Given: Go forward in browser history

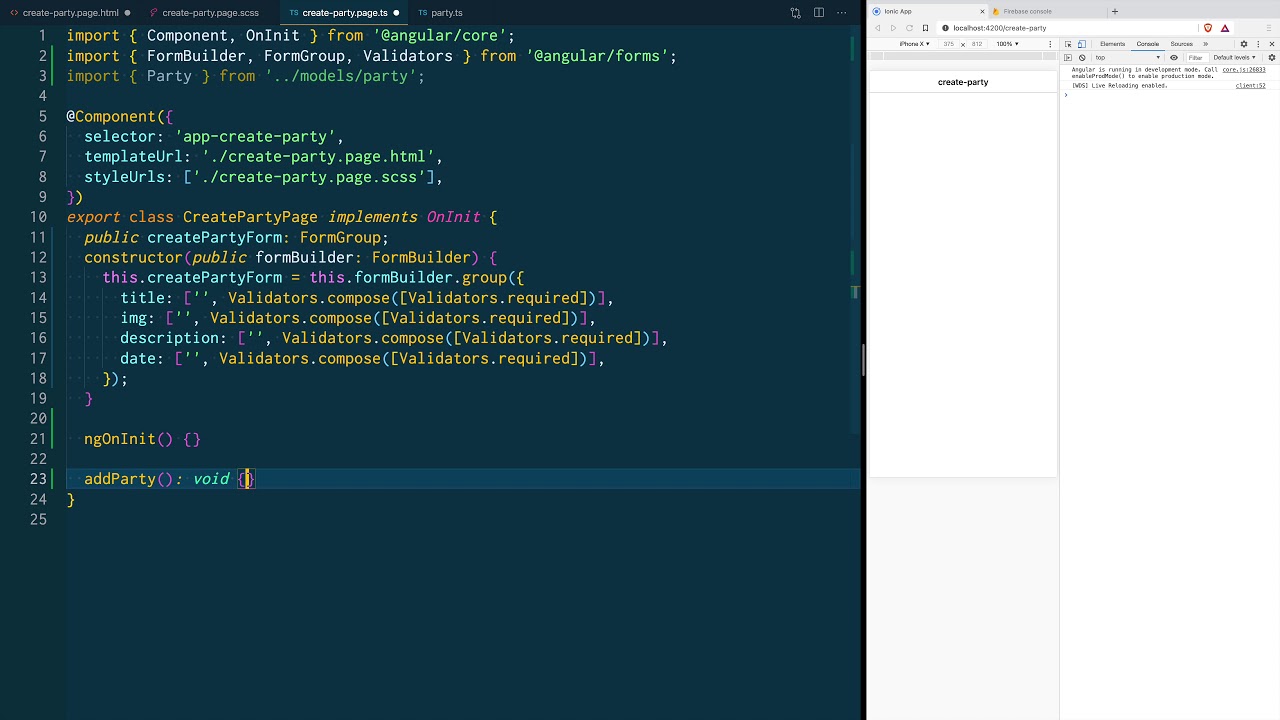Looking at the screenshot, I should (893, 28).
